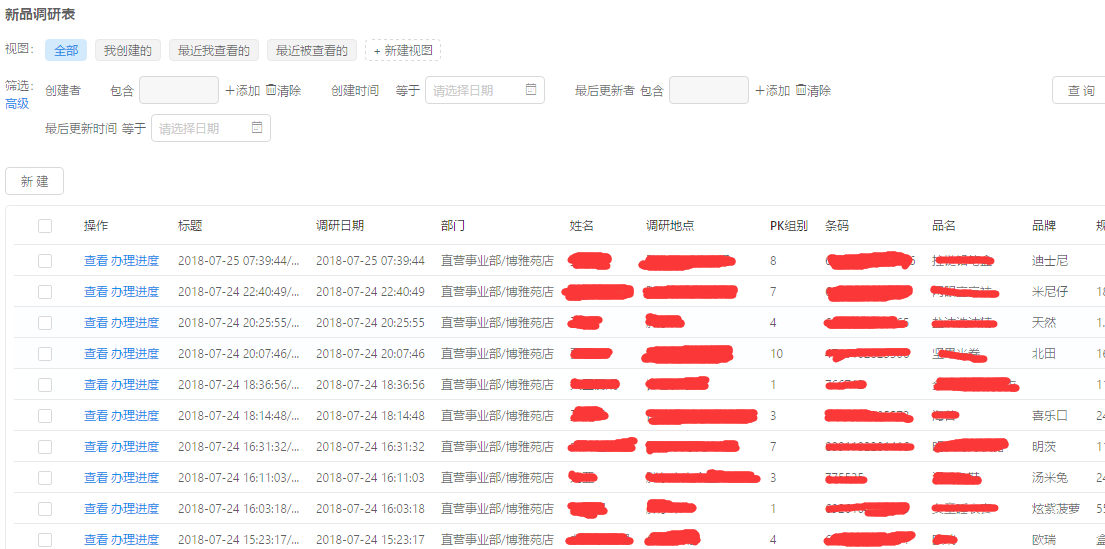Check the row dated 2018-07-24 18:14:48
Image resolution: width=1105 pixels, height=549 pixels.
tap(45, 416)
